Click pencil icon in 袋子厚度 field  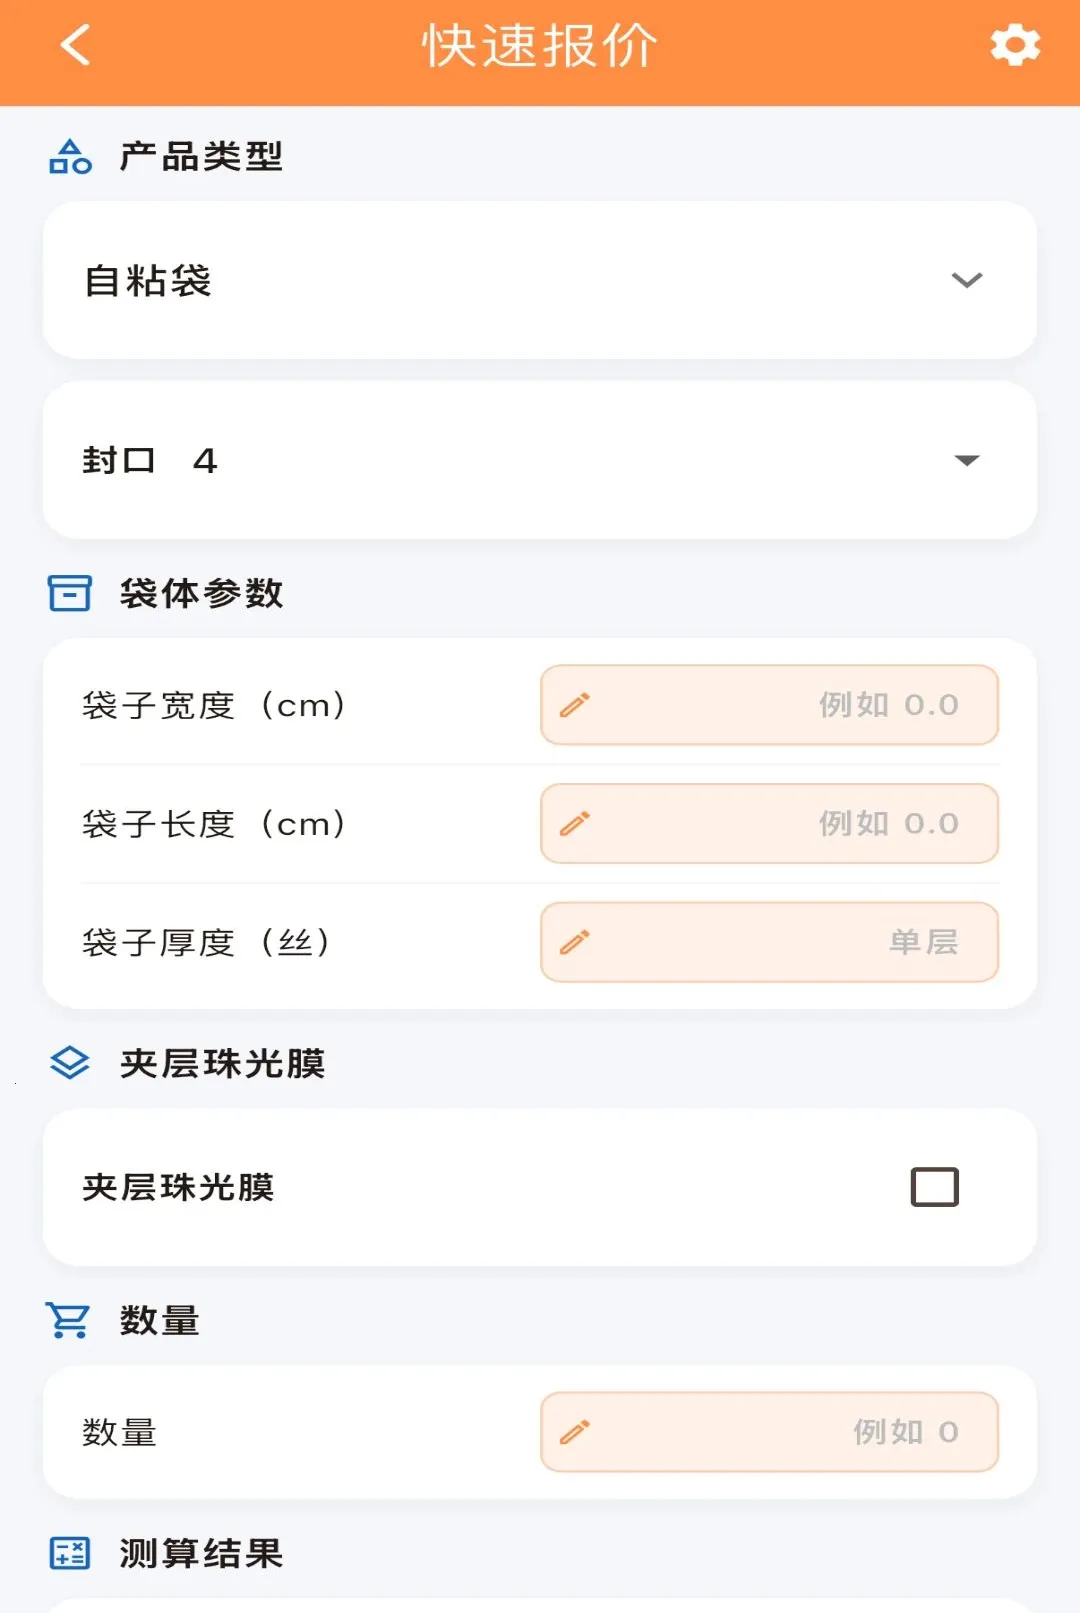[575, 942]
